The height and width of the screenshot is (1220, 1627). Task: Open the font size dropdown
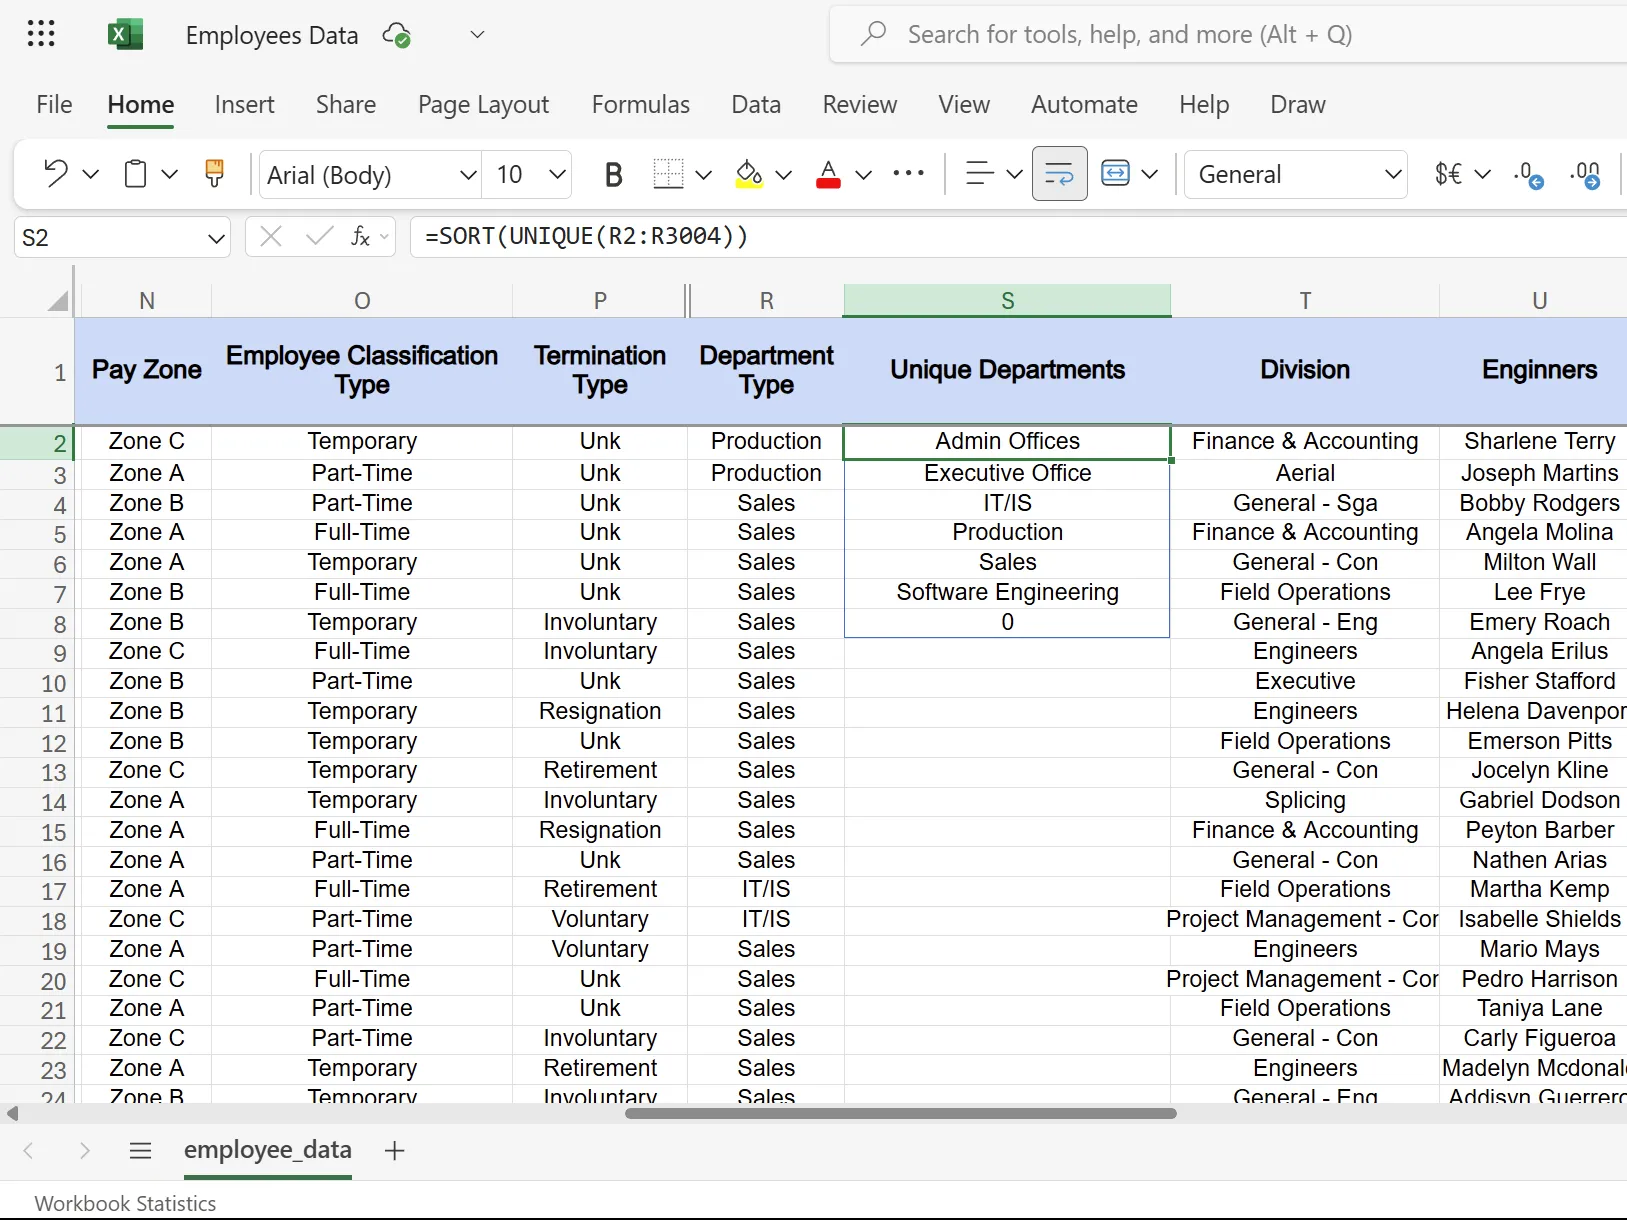pyautogui.click(x=556, y=174)
